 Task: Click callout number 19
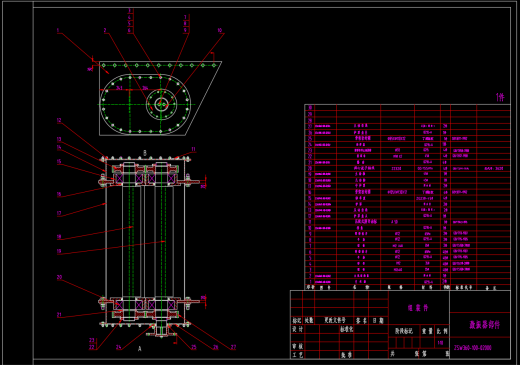[x=59, y=251]
